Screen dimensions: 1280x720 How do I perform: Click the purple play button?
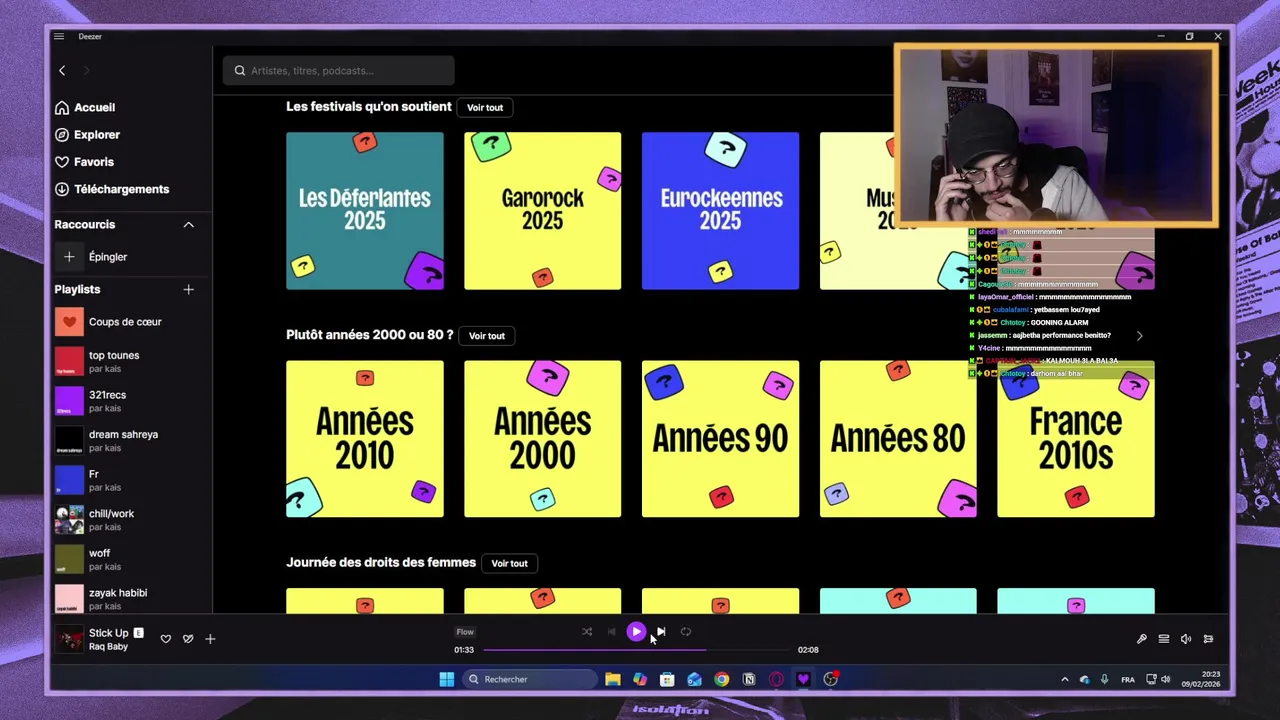pos(636,632)
